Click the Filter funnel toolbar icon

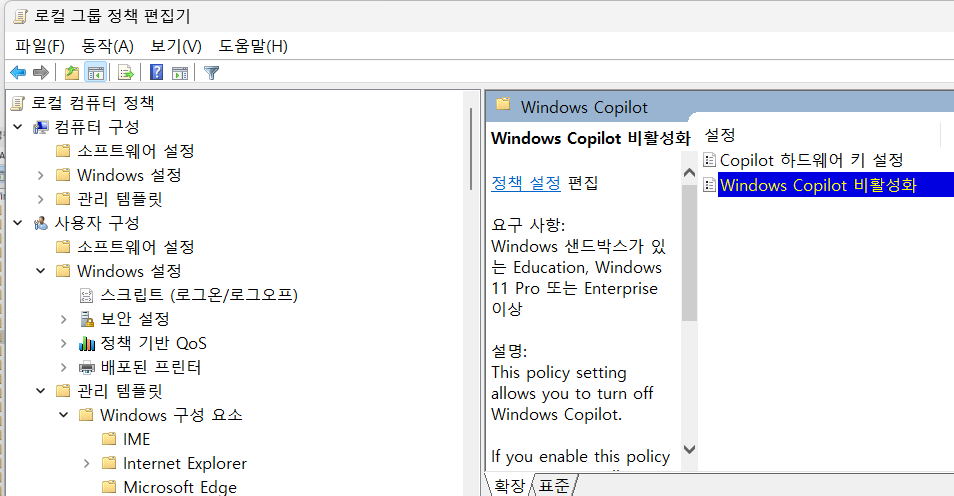coord(211,73)
